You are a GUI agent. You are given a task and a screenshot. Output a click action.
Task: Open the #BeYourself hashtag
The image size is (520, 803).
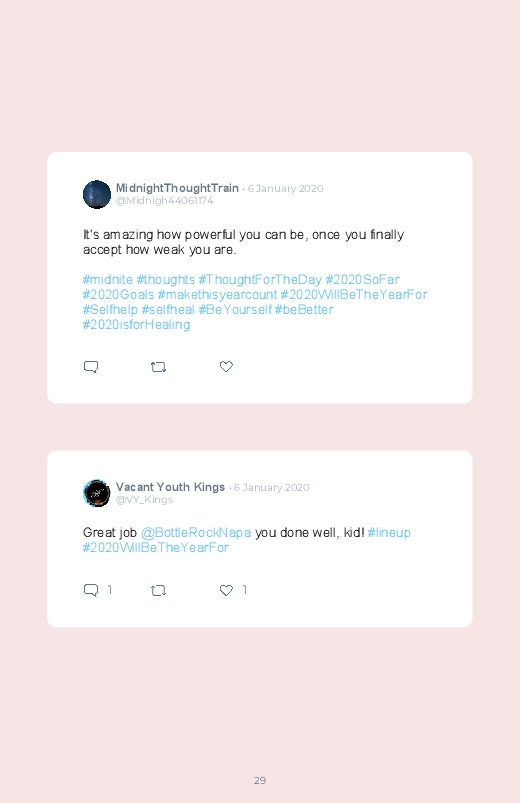coord(235,310)
